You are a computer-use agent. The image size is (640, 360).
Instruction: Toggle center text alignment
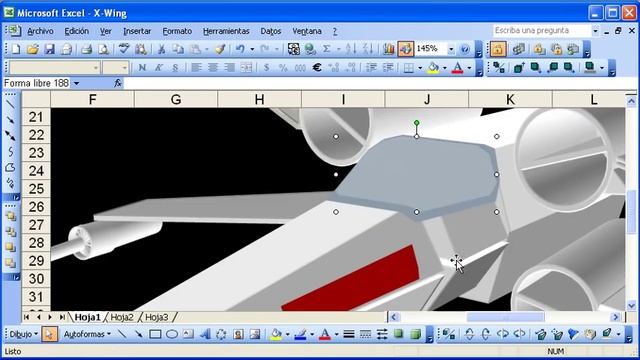tap(213, 67)
